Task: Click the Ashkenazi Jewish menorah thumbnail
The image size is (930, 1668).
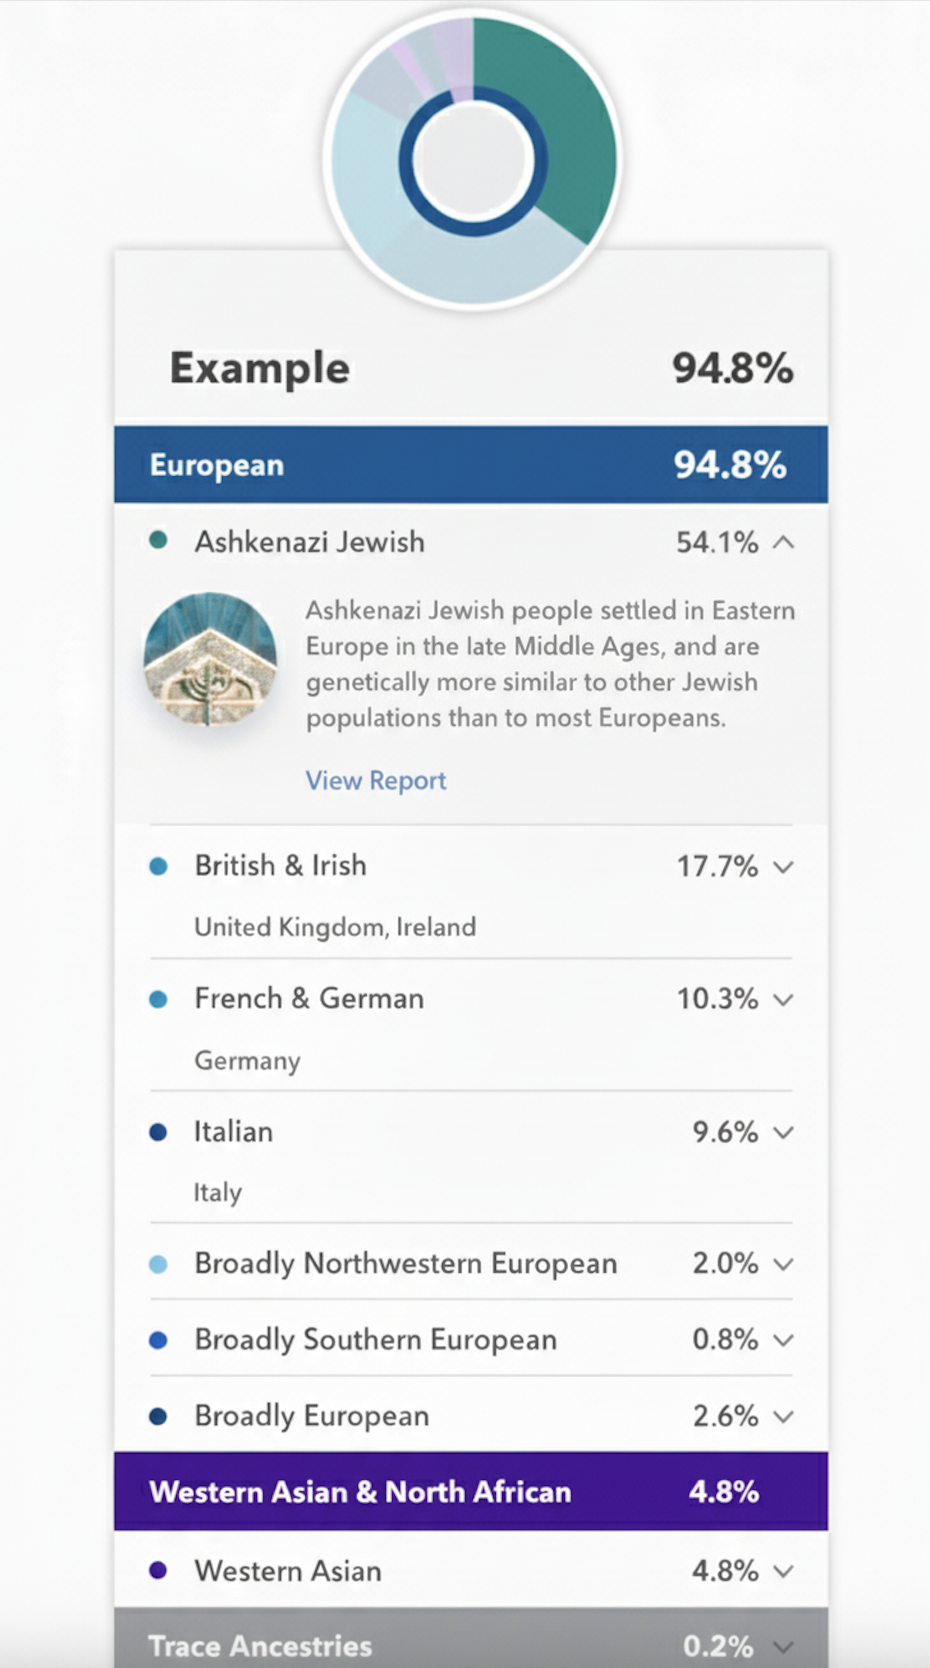Action: 210,658
